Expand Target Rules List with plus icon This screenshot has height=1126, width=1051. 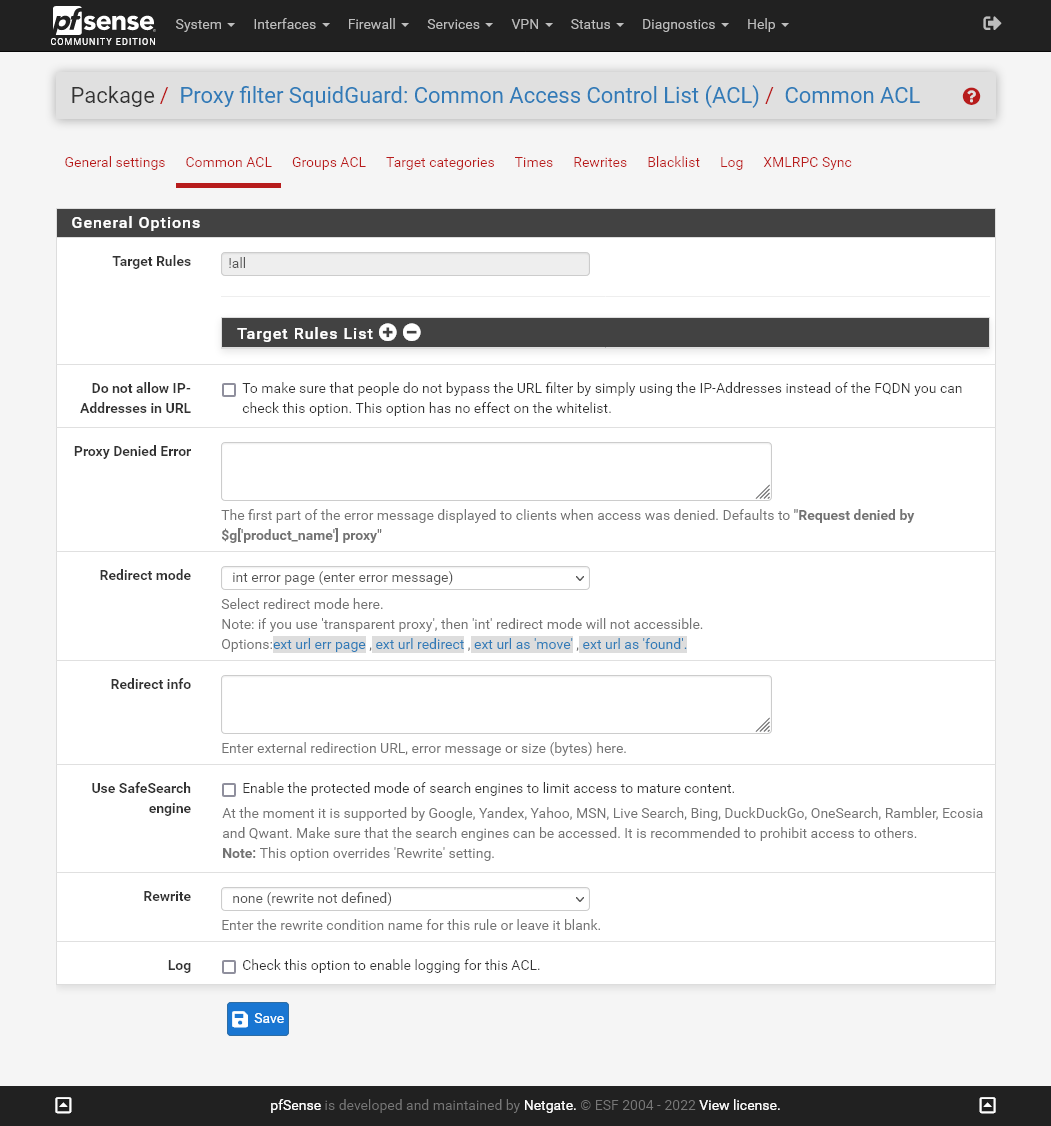point(388,333)
